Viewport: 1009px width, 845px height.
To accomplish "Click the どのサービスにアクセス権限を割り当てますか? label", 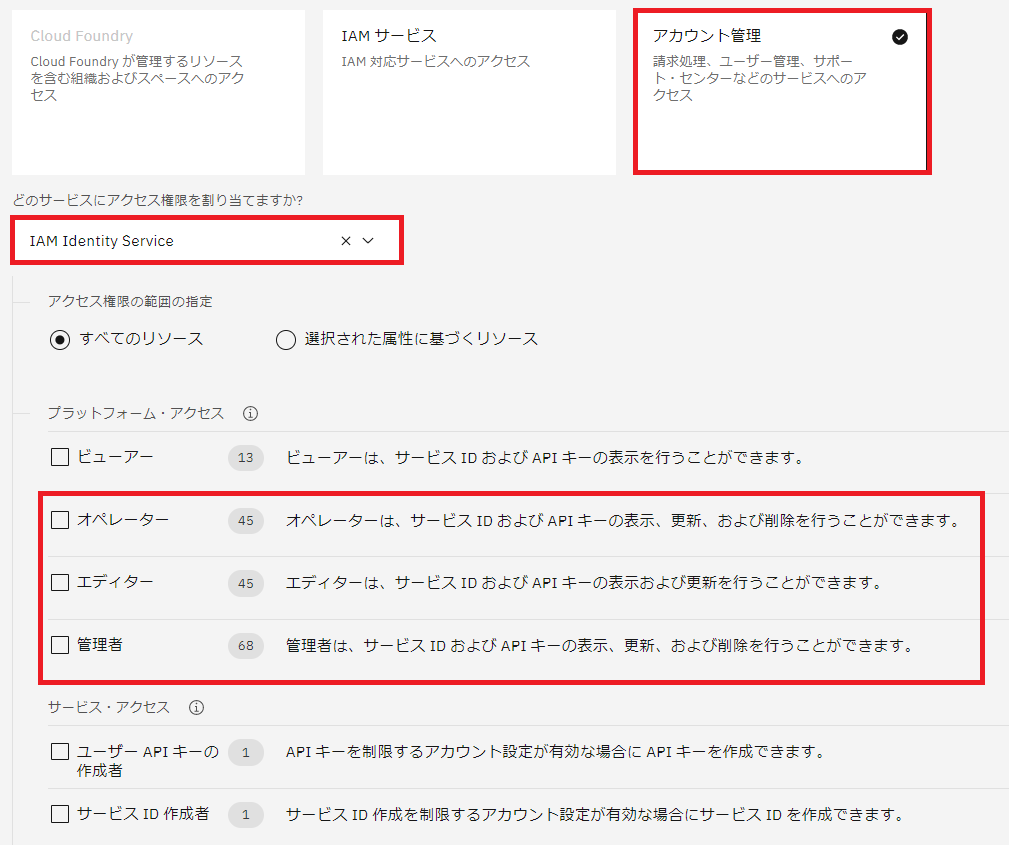I will coord(158,200).
